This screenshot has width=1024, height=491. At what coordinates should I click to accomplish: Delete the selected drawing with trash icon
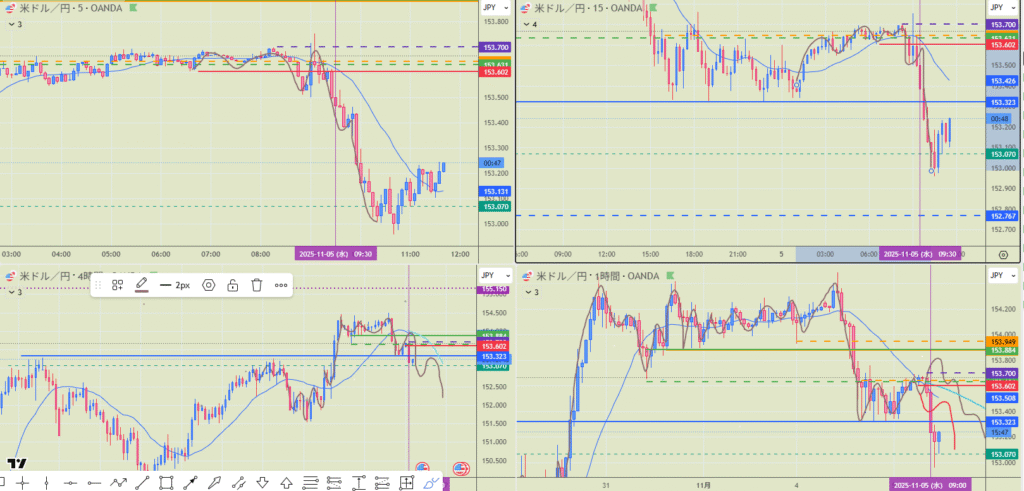(x=256, y=285)
